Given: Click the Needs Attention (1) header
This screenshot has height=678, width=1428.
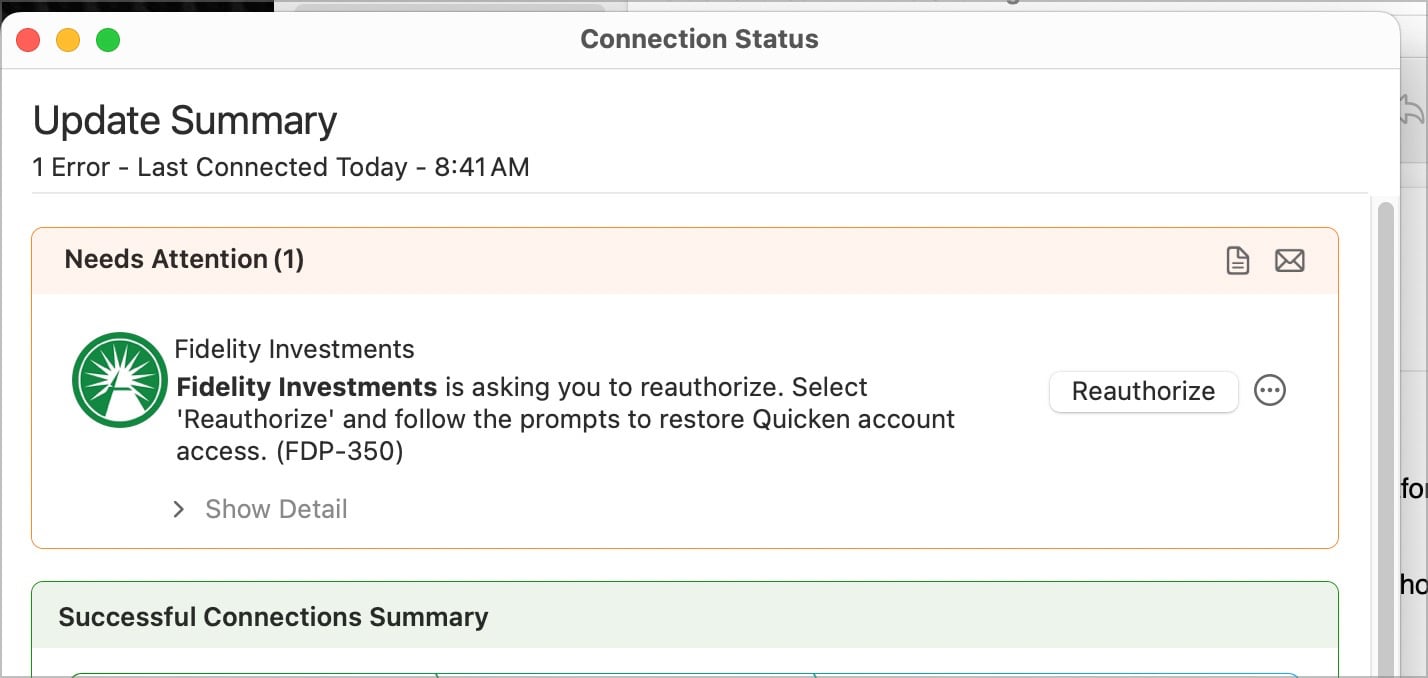Looking at the screenshot, I should tap(184, 260).
